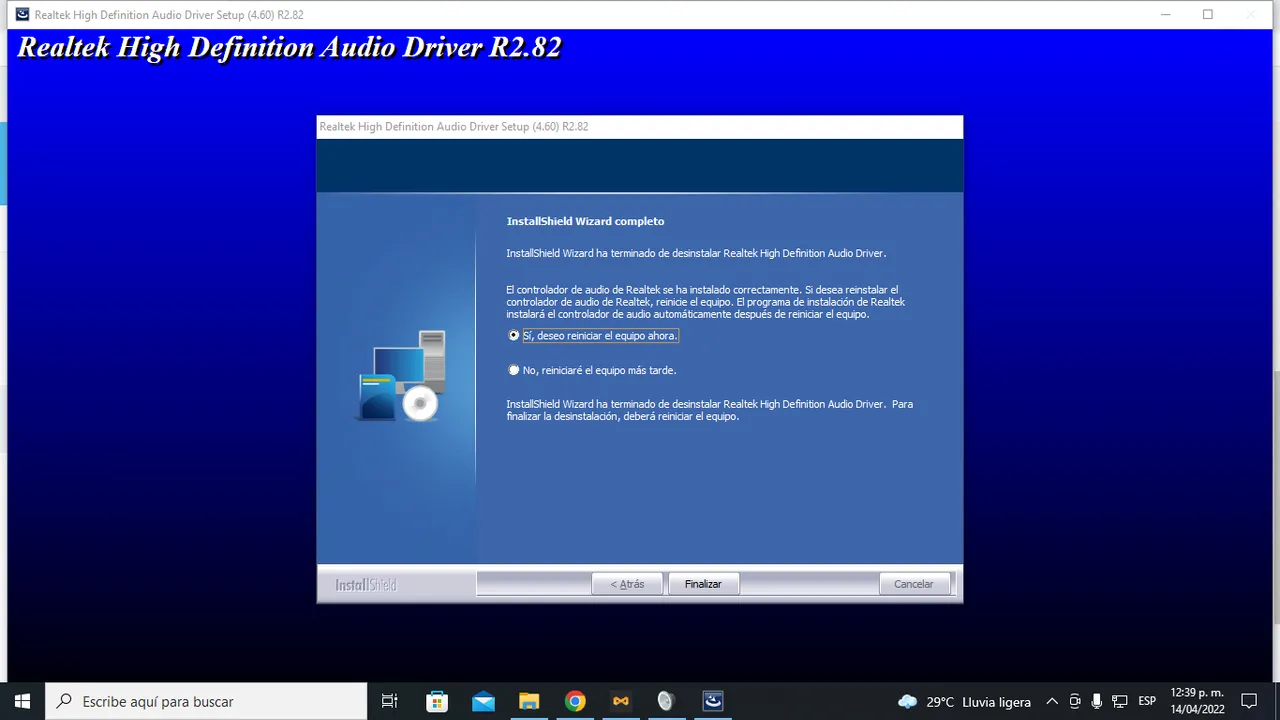Click the microphone tray icon

coord(1097,702)
